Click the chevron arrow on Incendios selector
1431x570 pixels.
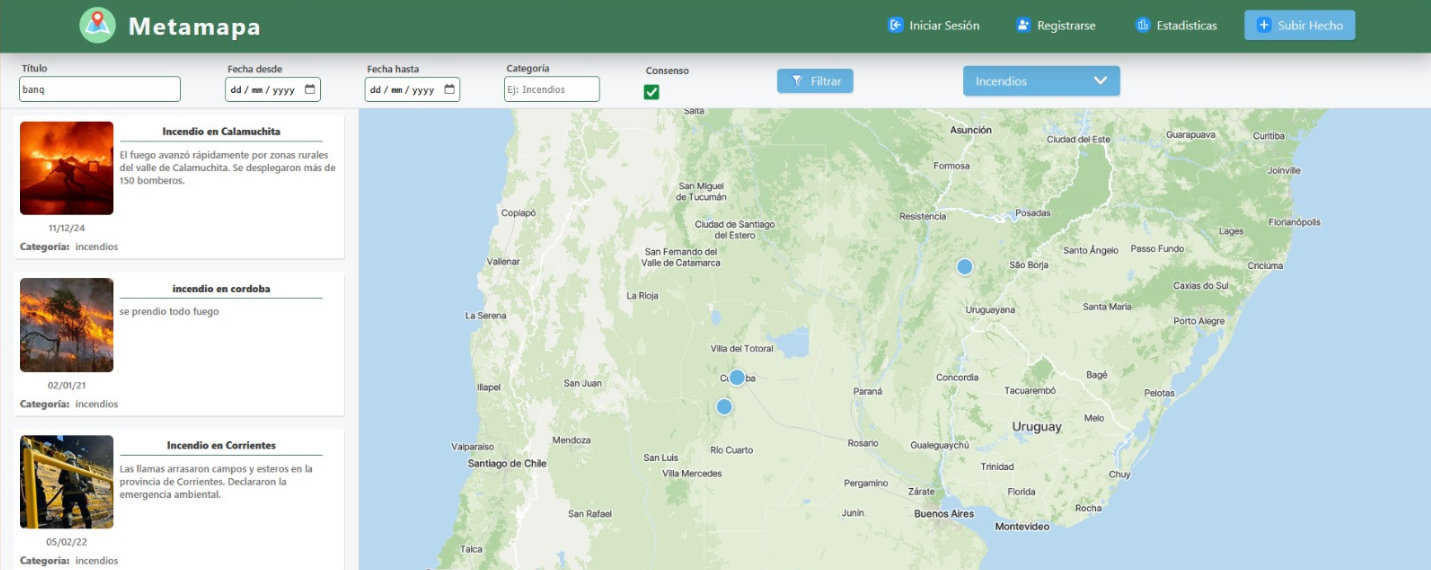(1100, 81)
